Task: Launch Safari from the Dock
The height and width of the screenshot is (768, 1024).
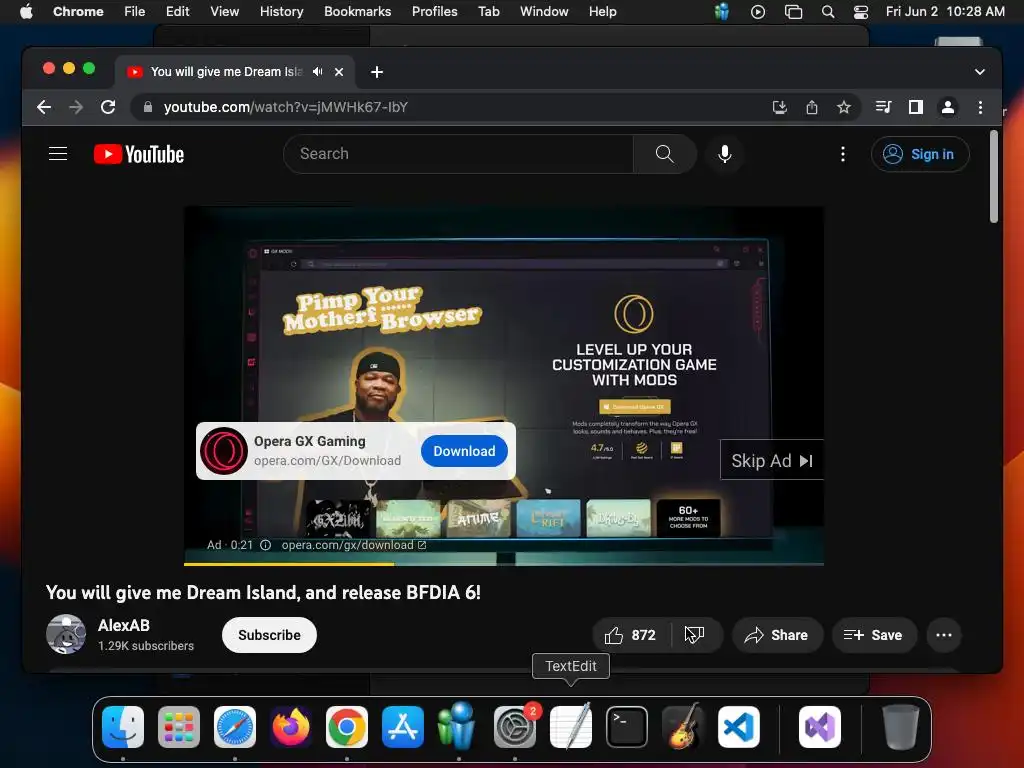Action: (x=235, y=727)
